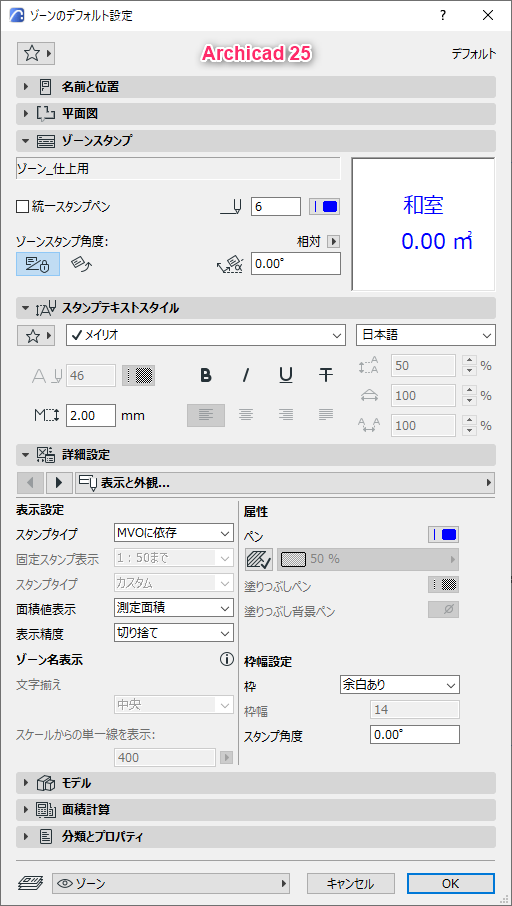
Task: Click the text pen color swatch beside 46
Action: point(138,376)
